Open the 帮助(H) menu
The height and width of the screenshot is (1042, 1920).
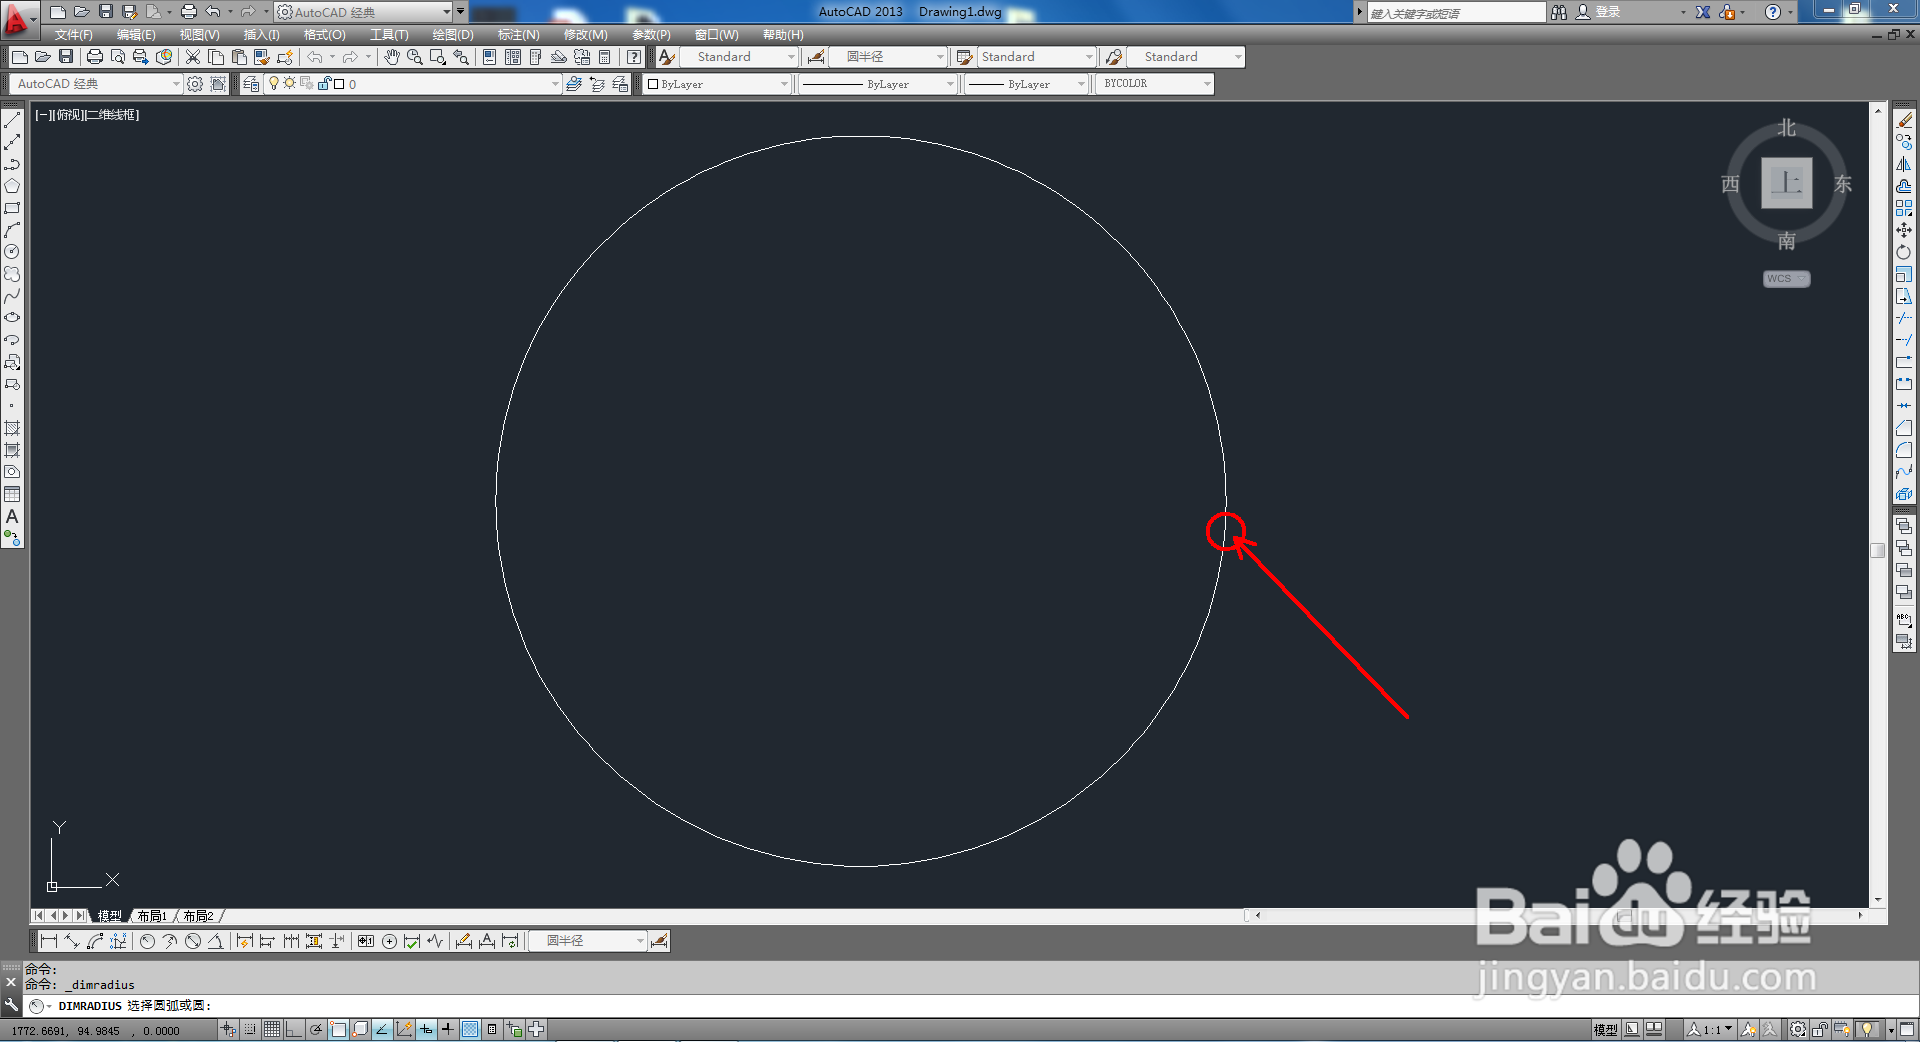point(783,35)
